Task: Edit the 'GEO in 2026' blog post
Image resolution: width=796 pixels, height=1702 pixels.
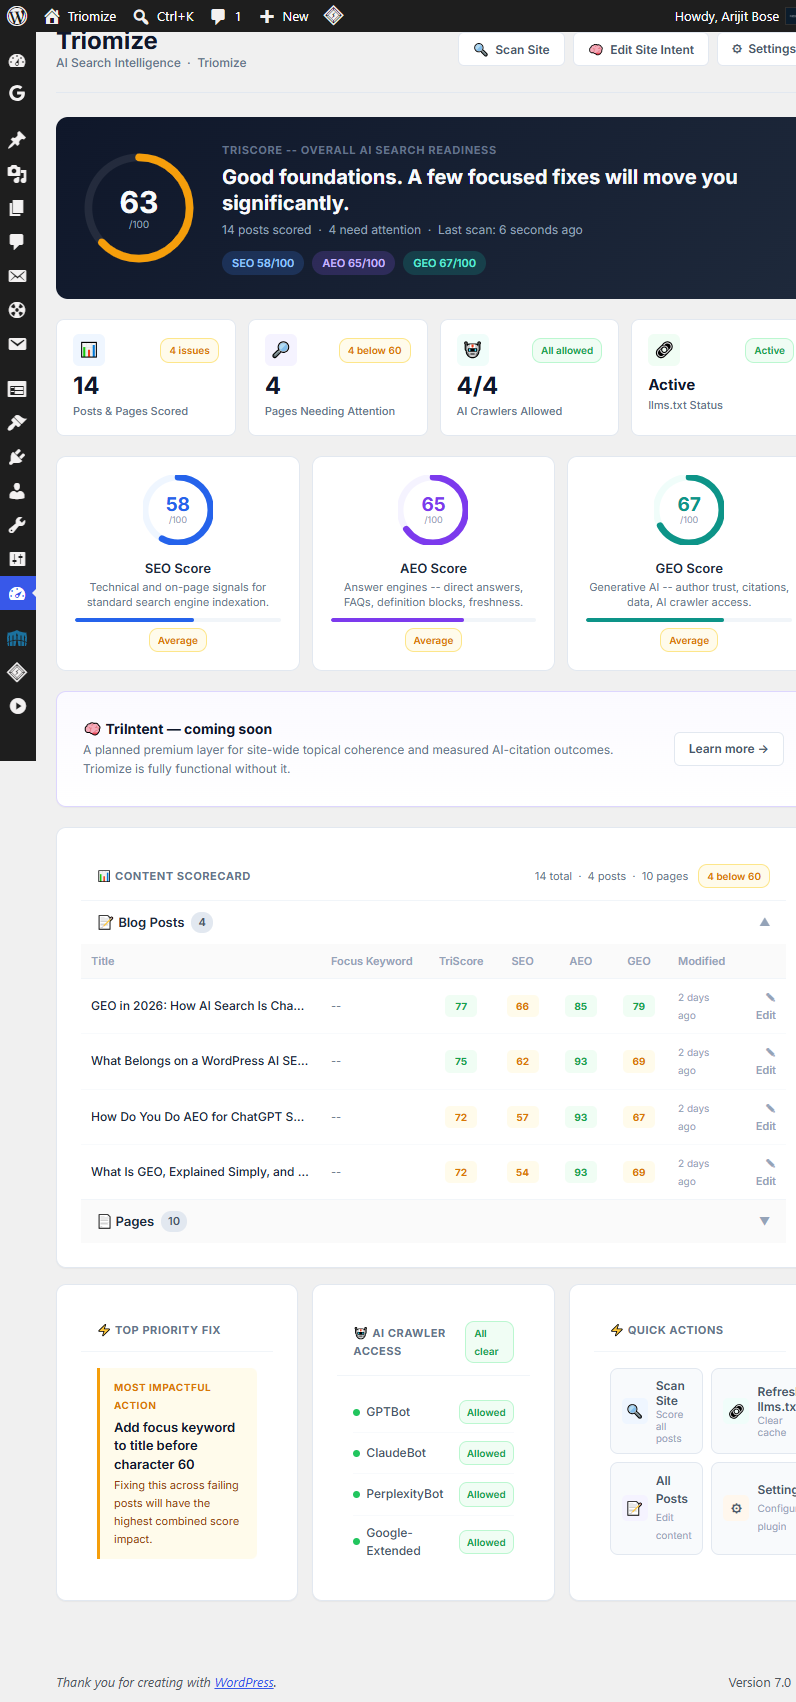Action: 766,1006
